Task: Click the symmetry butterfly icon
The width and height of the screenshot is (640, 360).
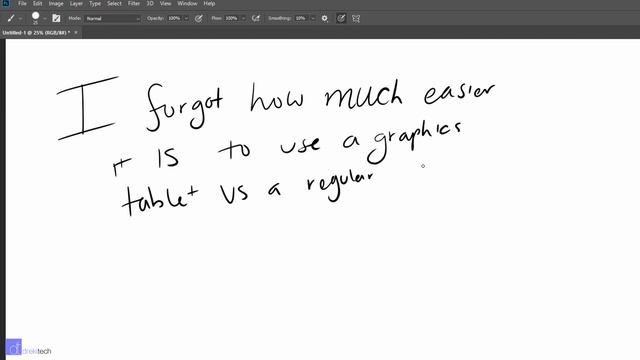Action: (356, 19)
